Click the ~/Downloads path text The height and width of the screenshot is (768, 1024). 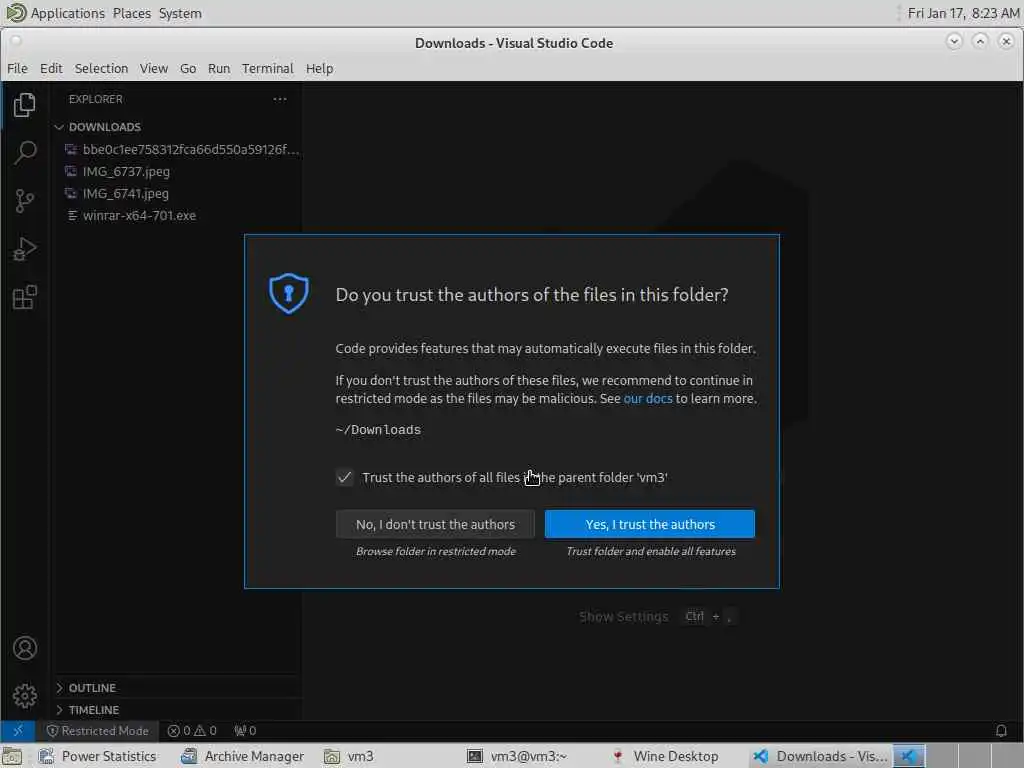(378, 430)
